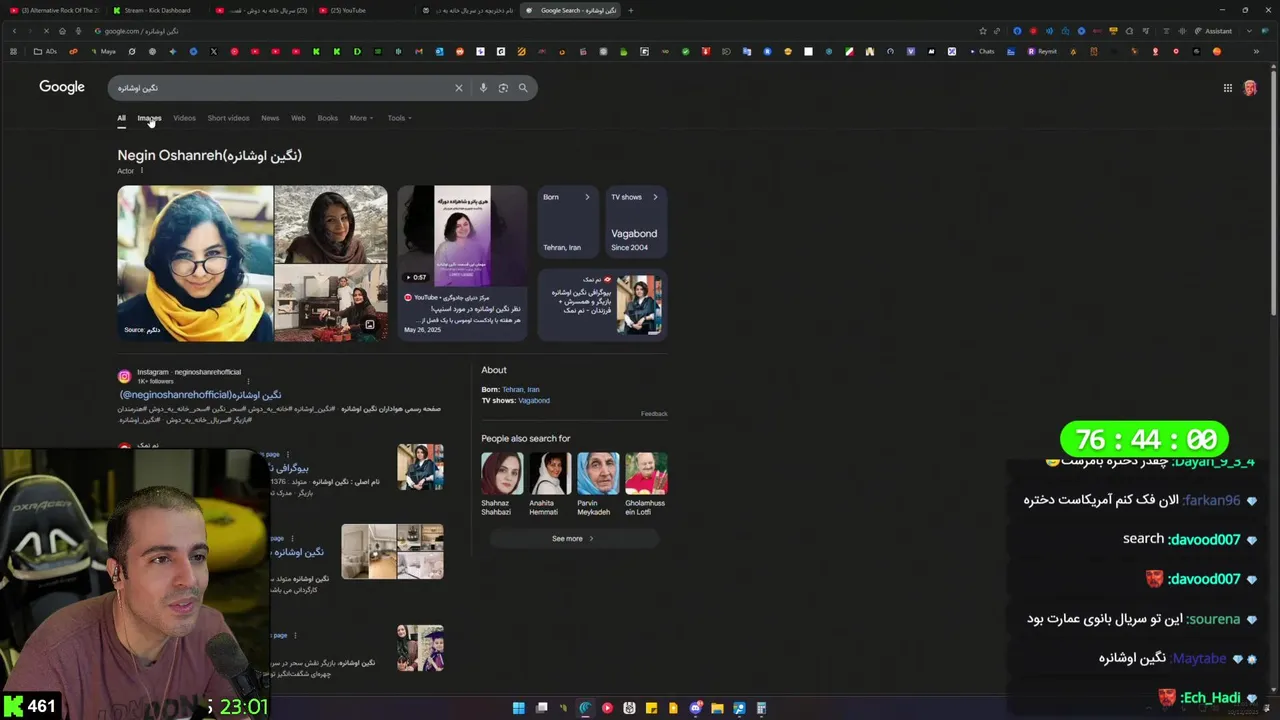This screenshot has height=720, width=1280.
Task: Click the Instagram icon of the first result
Action: pyautogui.click(x=124, y=376)
